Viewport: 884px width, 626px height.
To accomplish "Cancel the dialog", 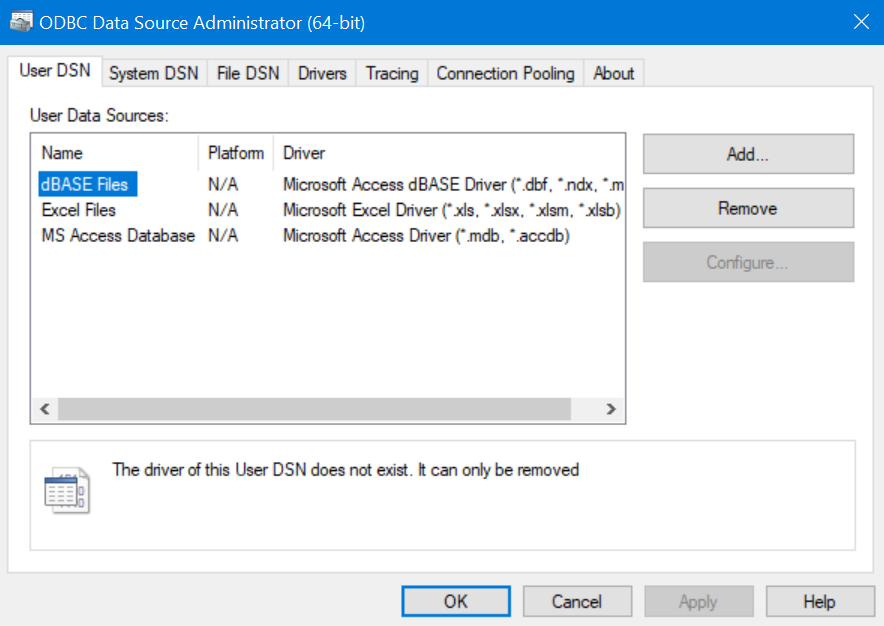I will pos(577,601).
